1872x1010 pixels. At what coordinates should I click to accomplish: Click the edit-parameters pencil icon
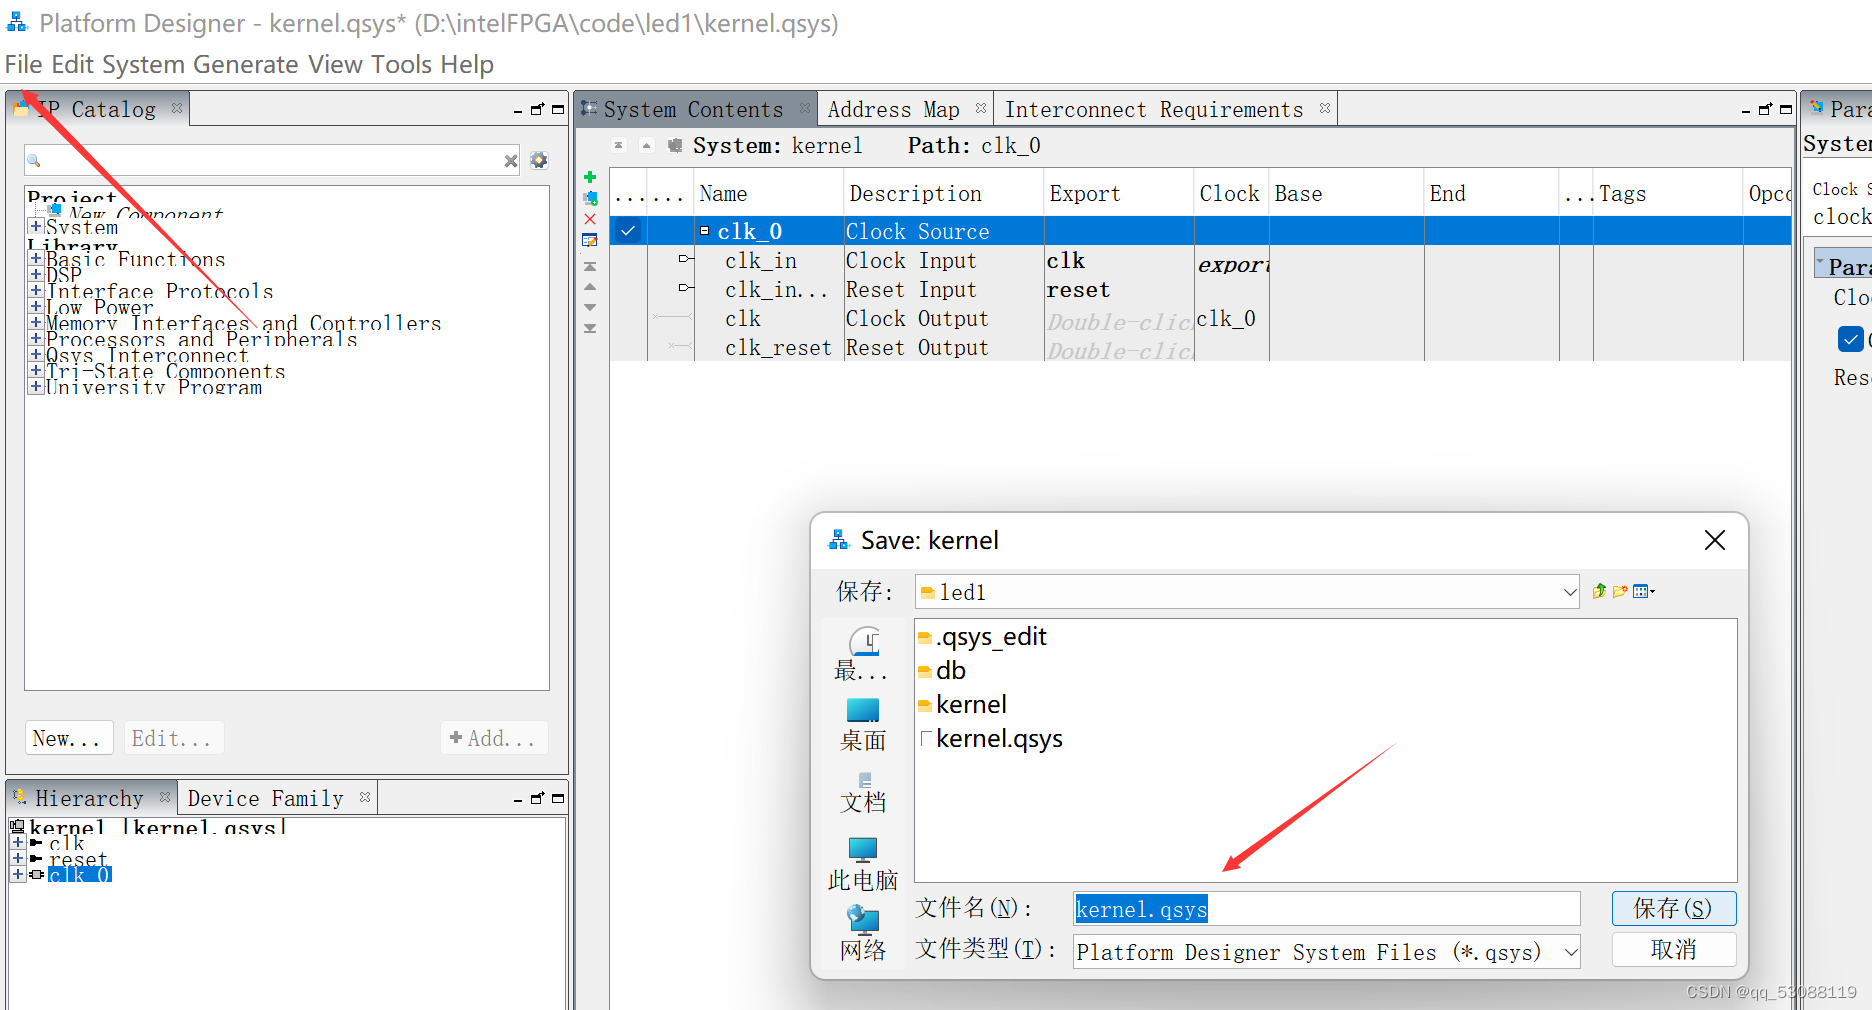pyautogui.click(x=590, y=240)
